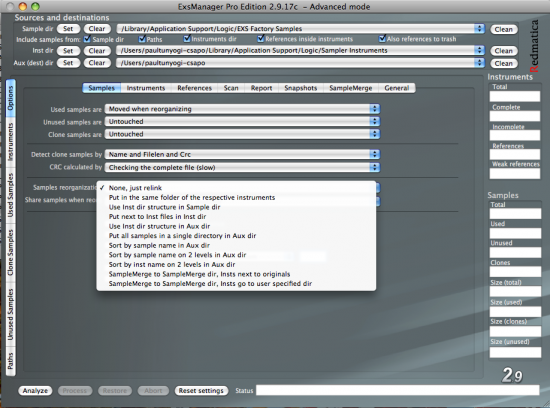550x408 pixels.
Task: Select the Unused Samples side tab
Action: (11, 314)
